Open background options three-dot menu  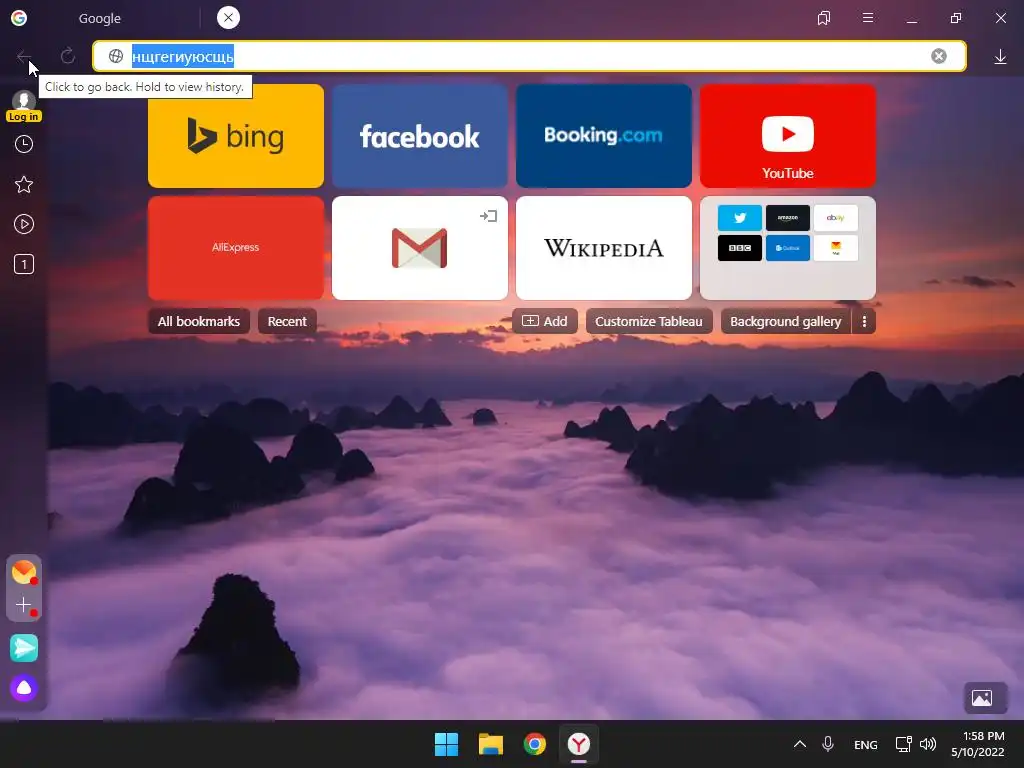(x=864, y=321)
